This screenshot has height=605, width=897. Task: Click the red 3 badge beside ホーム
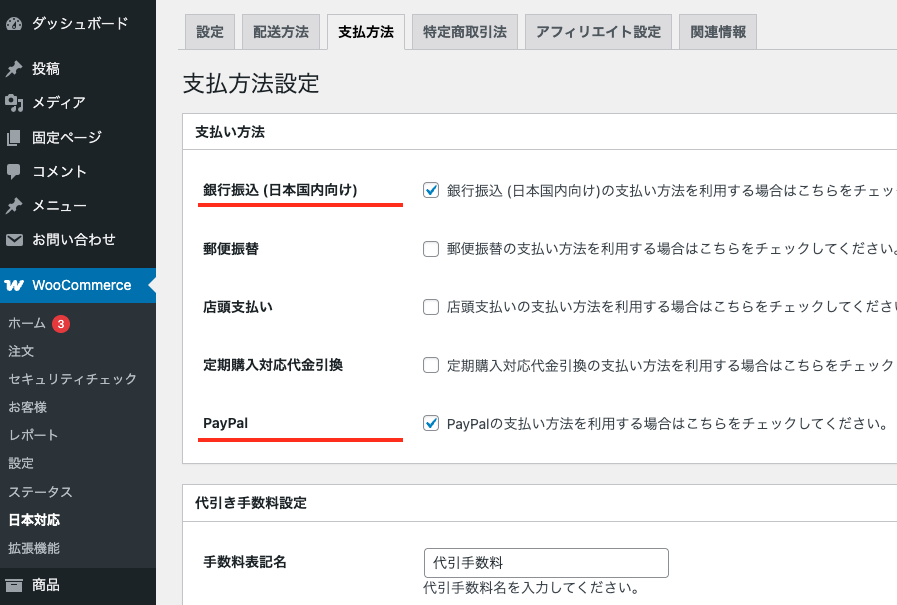[61, 324]
